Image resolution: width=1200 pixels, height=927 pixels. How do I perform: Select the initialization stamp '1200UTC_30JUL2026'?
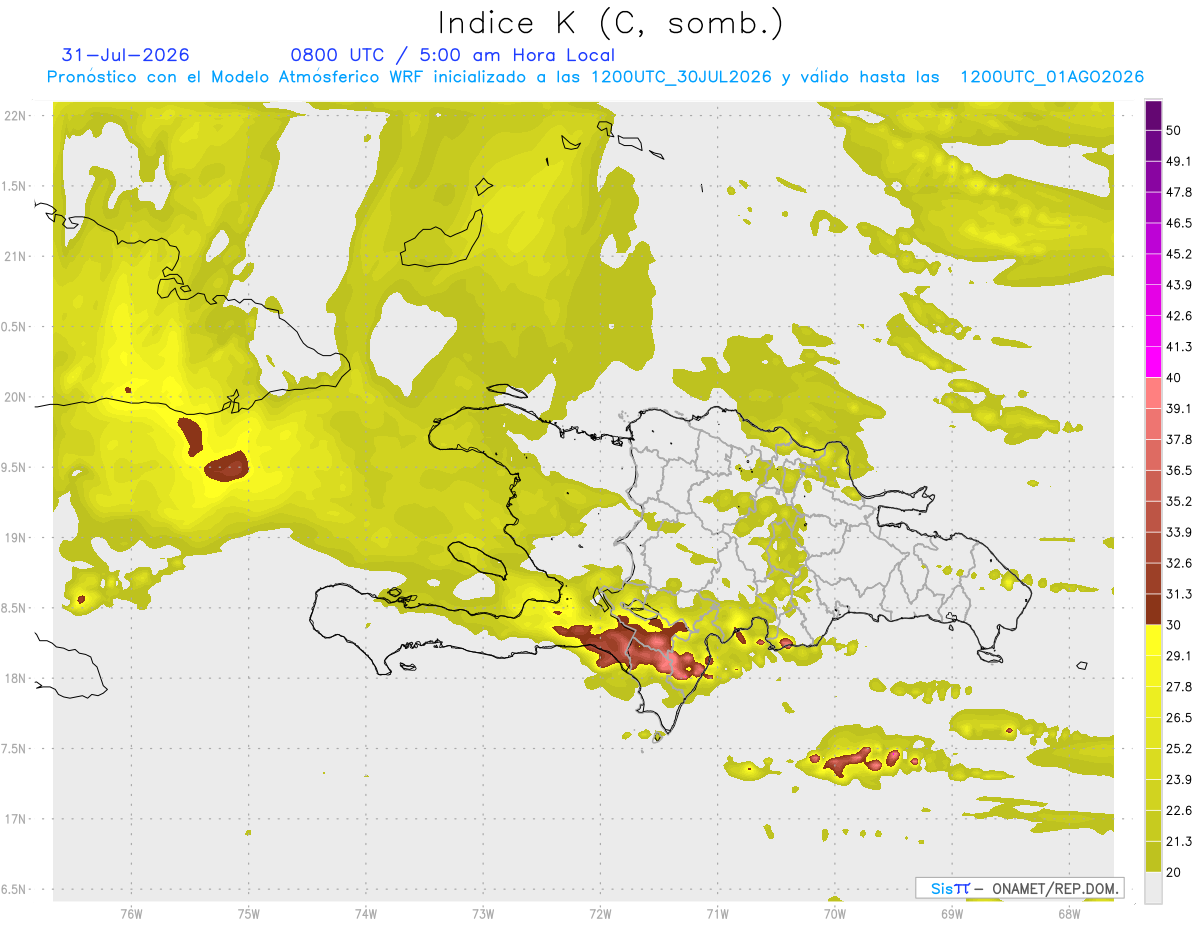681,77
